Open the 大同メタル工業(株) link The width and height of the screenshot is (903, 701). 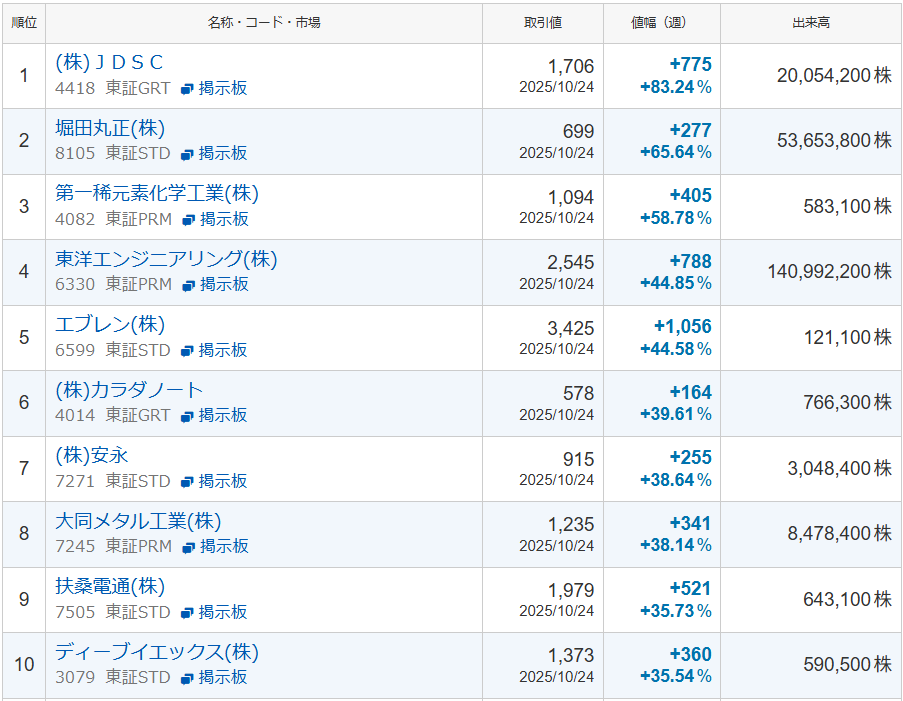[x=138, y=522]
